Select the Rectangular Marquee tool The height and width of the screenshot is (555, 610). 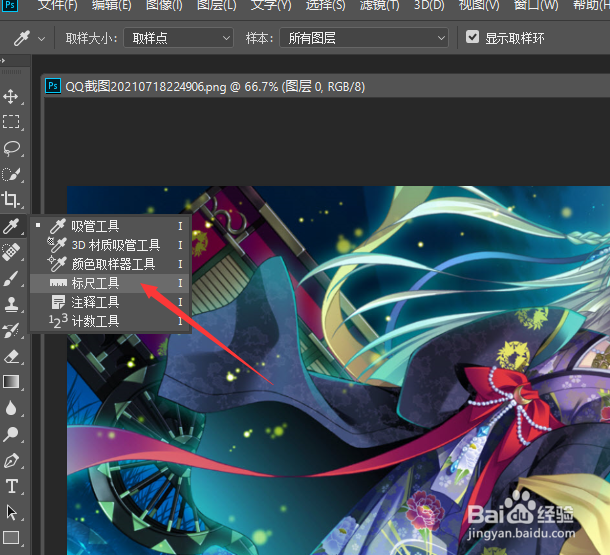11,122
